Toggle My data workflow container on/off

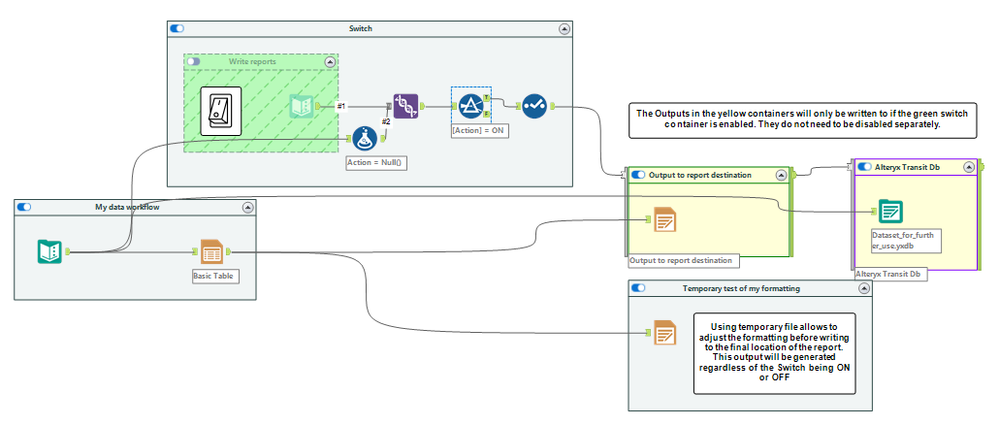[x=24, y=207]
